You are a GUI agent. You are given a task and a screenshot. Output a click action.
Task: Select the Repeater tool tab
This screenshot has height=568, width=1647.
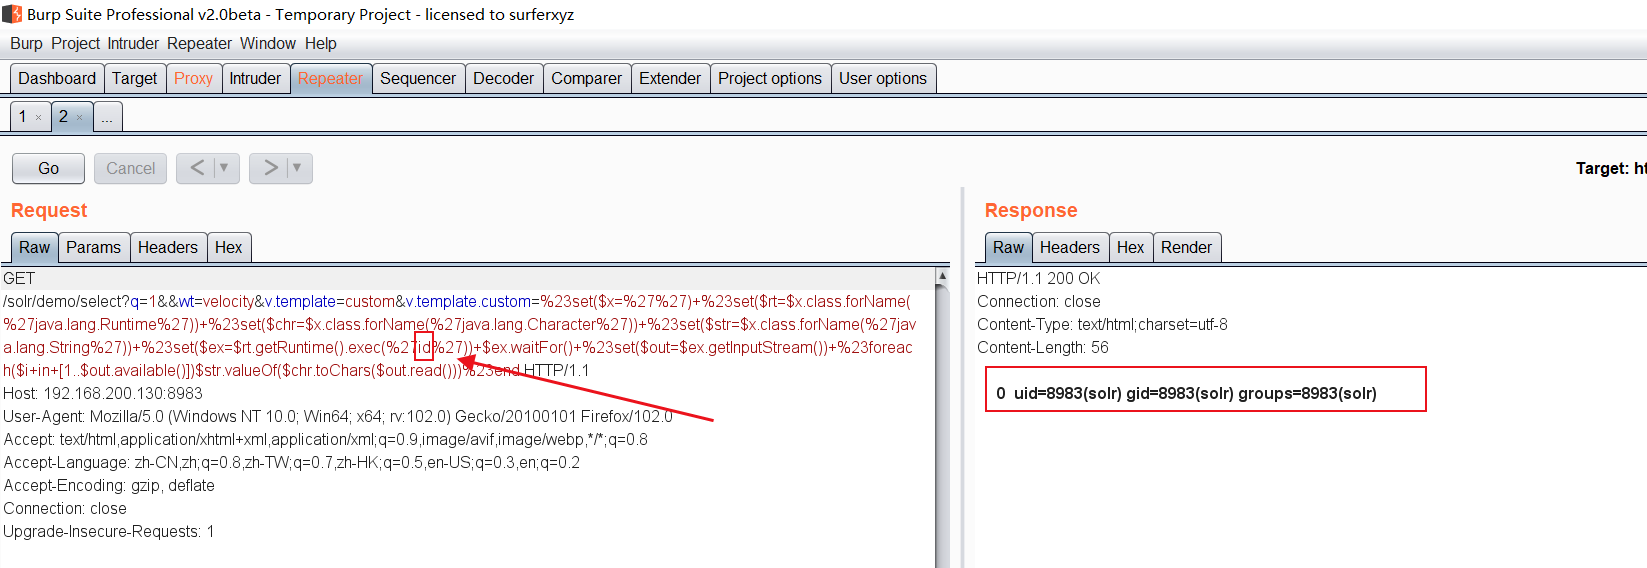coord(330,79)
